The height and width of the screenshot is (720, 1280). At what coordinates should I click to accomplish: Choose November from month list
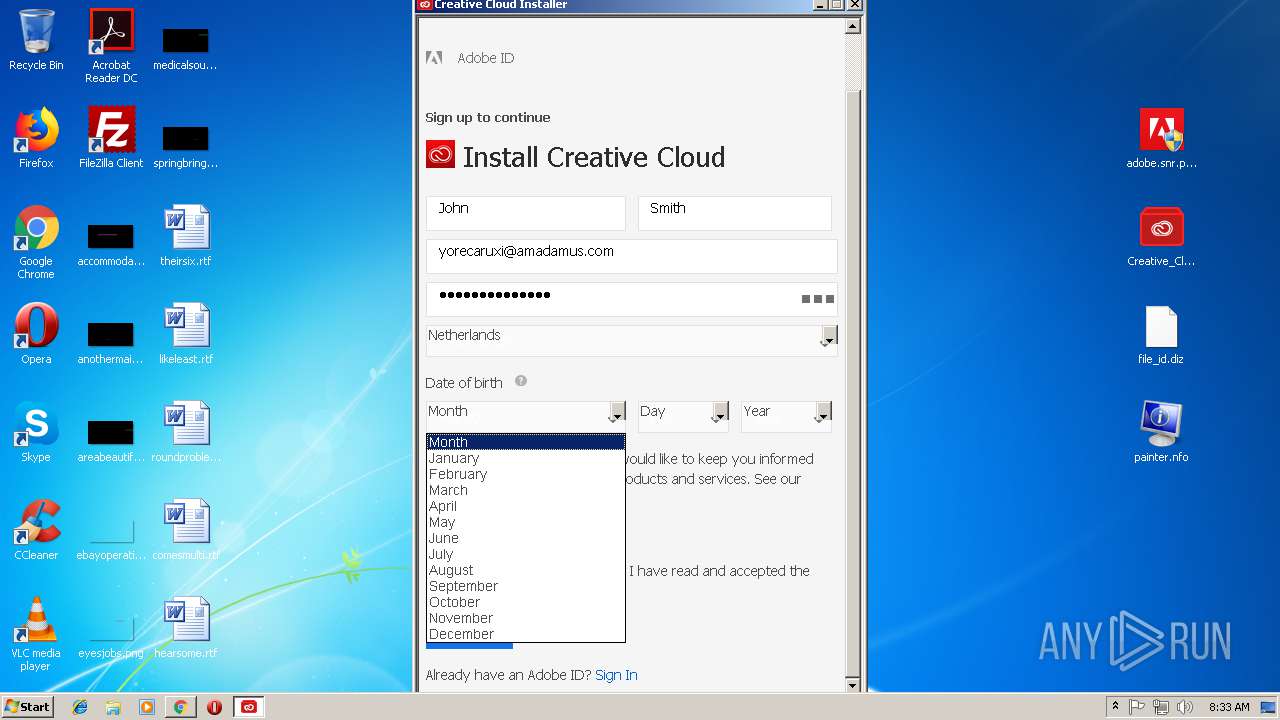pyautogui.click(x=526, y=618)
